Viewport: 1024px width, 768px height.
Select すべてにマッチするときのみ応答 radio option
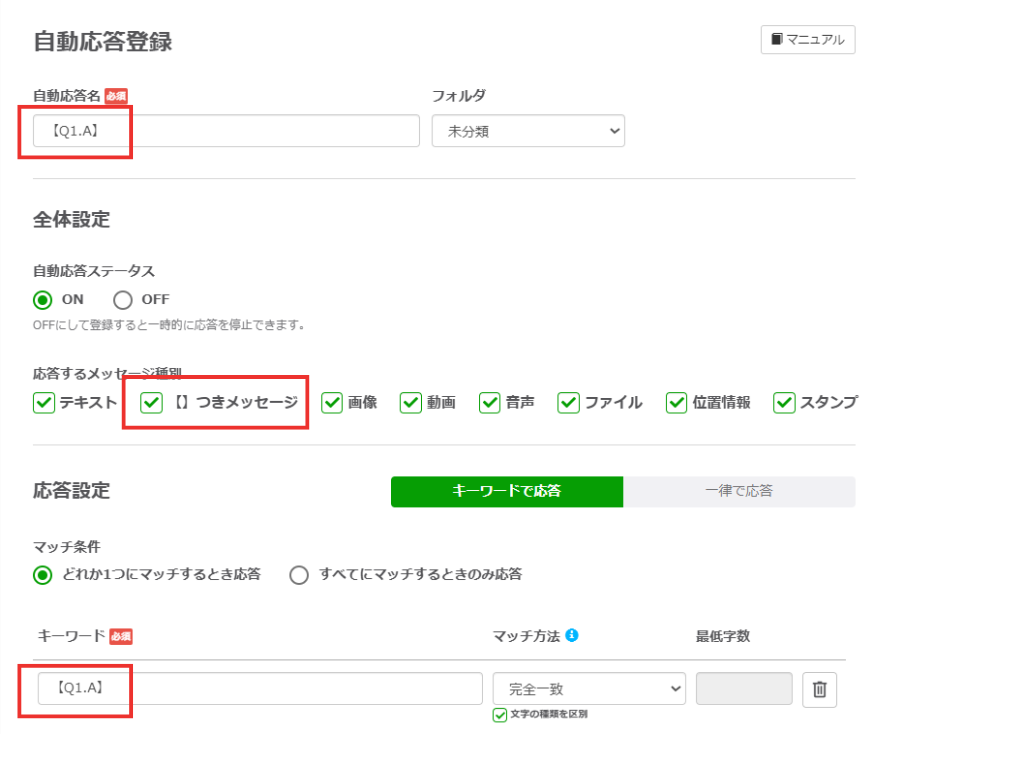click(x=299, y=575)
